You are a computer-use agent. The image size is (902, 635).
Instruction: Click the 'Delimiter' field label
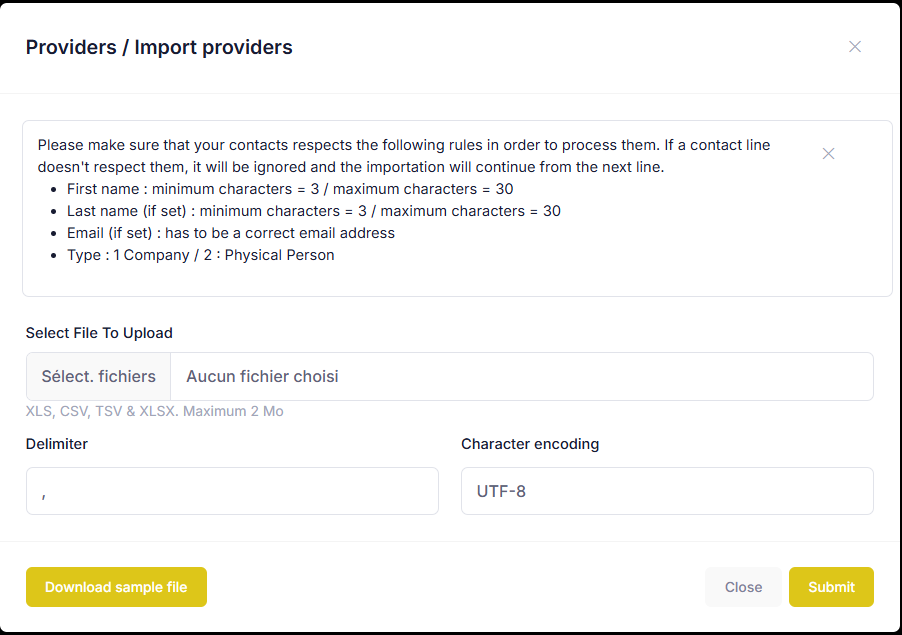tap(57, 444)
